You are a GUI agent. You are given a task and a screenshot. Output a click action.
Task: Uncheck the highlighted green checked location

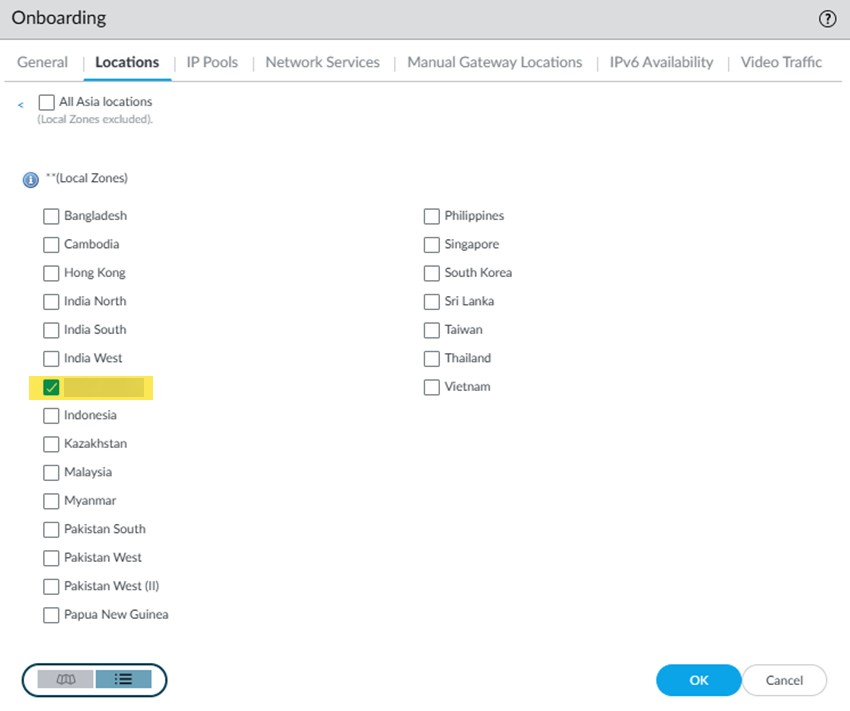pos(51,387)
